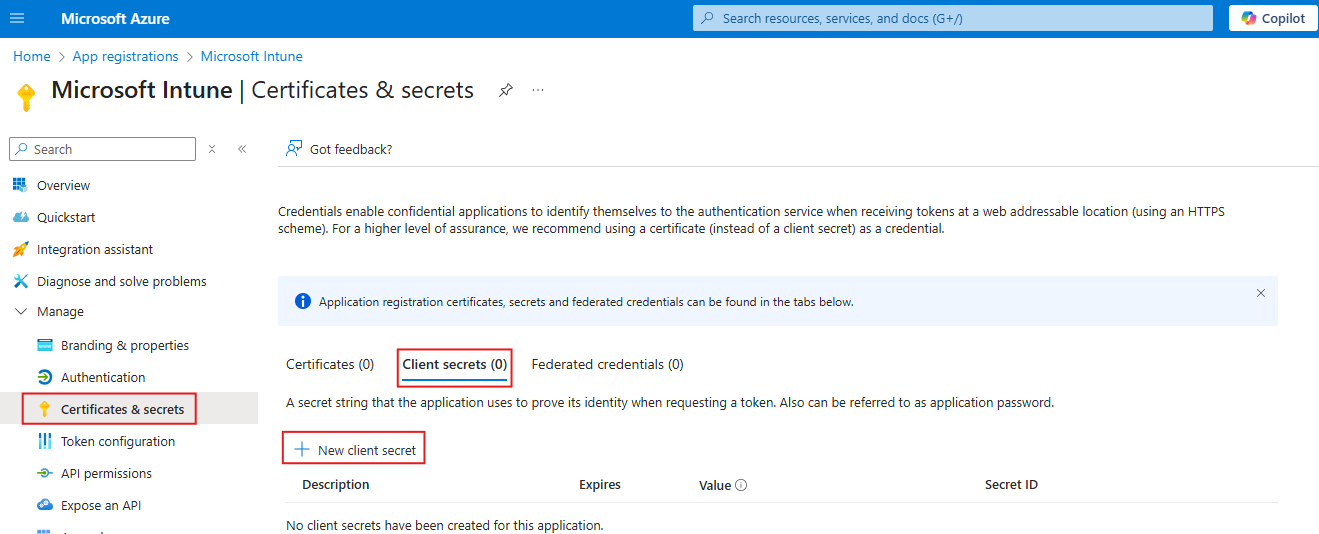Click the Quickstart cloud icon
1319x534 pixels.
point(20,217)
